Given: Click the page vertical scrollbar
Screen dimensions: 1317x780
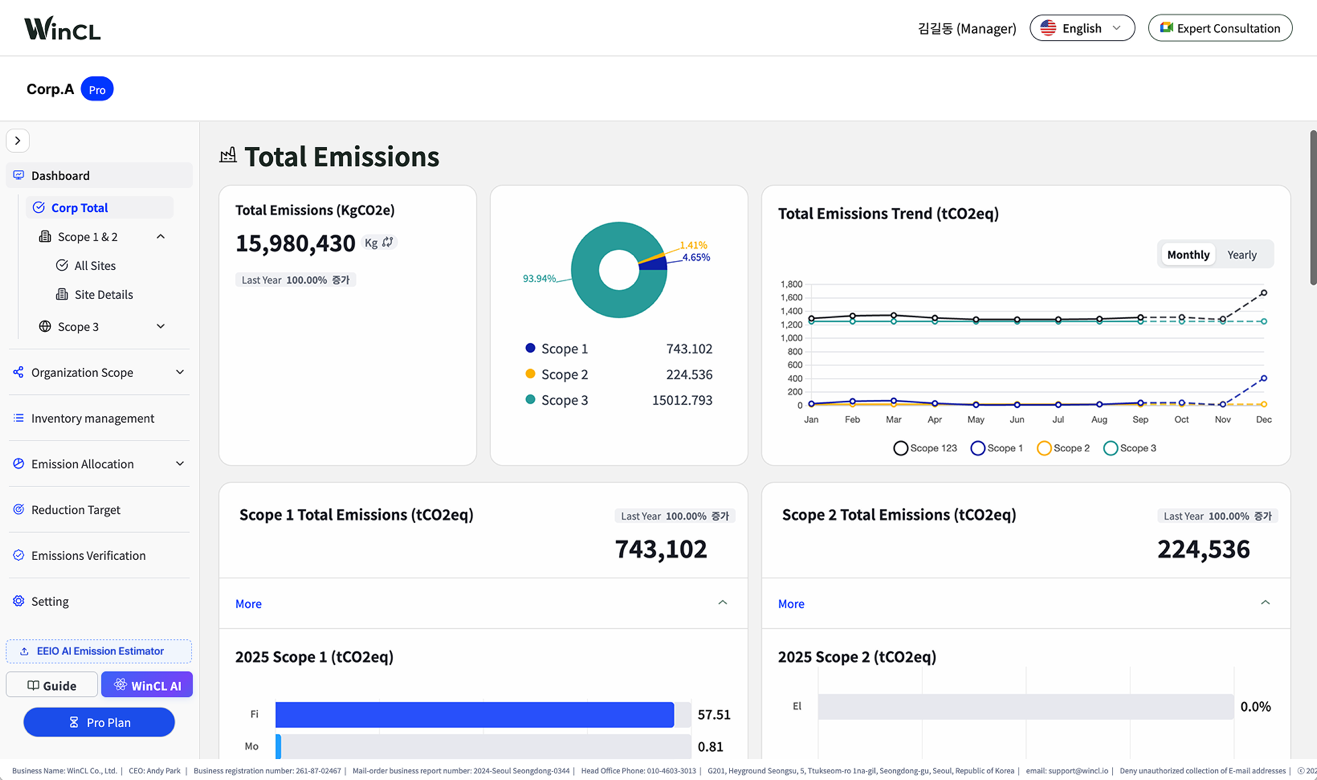Looking at the screenshot, I should click(x=1312, y=208).
